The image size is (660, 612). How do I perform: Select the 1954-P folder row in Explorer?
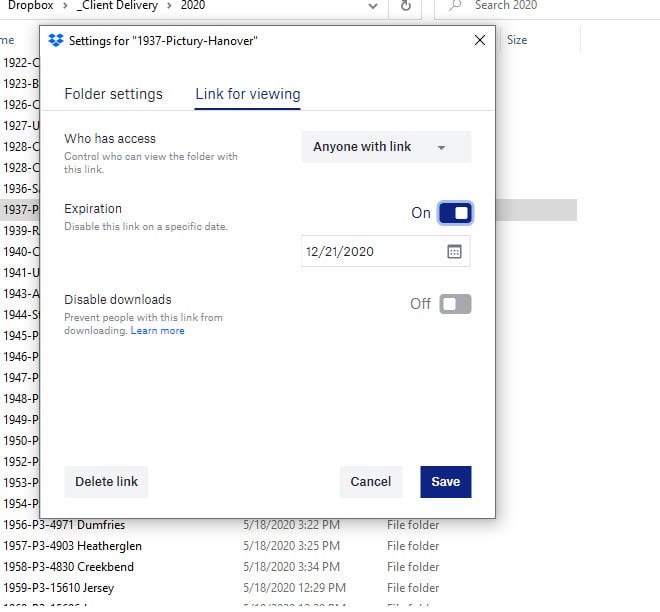point(20,503)
